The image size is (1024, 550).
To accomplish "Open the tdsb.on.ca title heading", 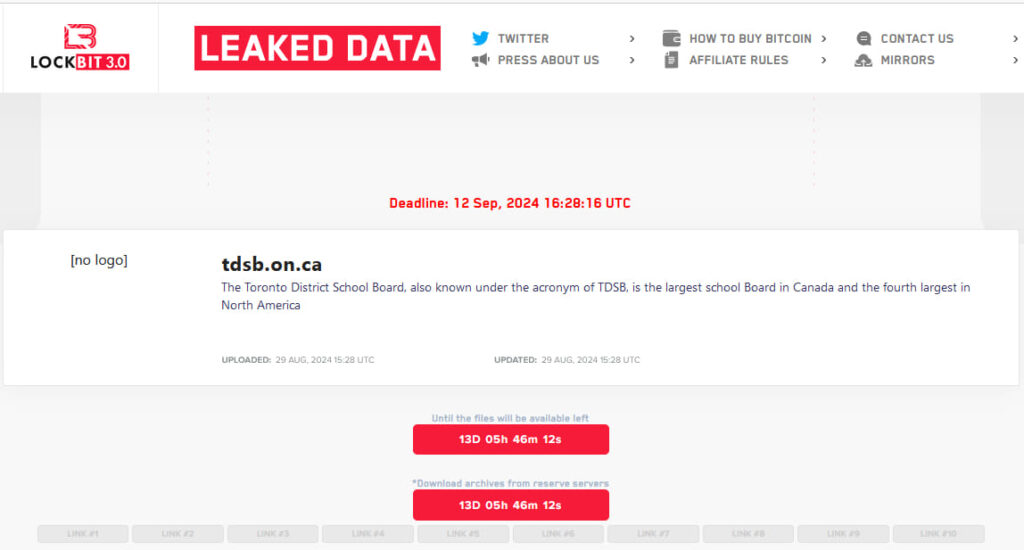I will pos(272,265).
